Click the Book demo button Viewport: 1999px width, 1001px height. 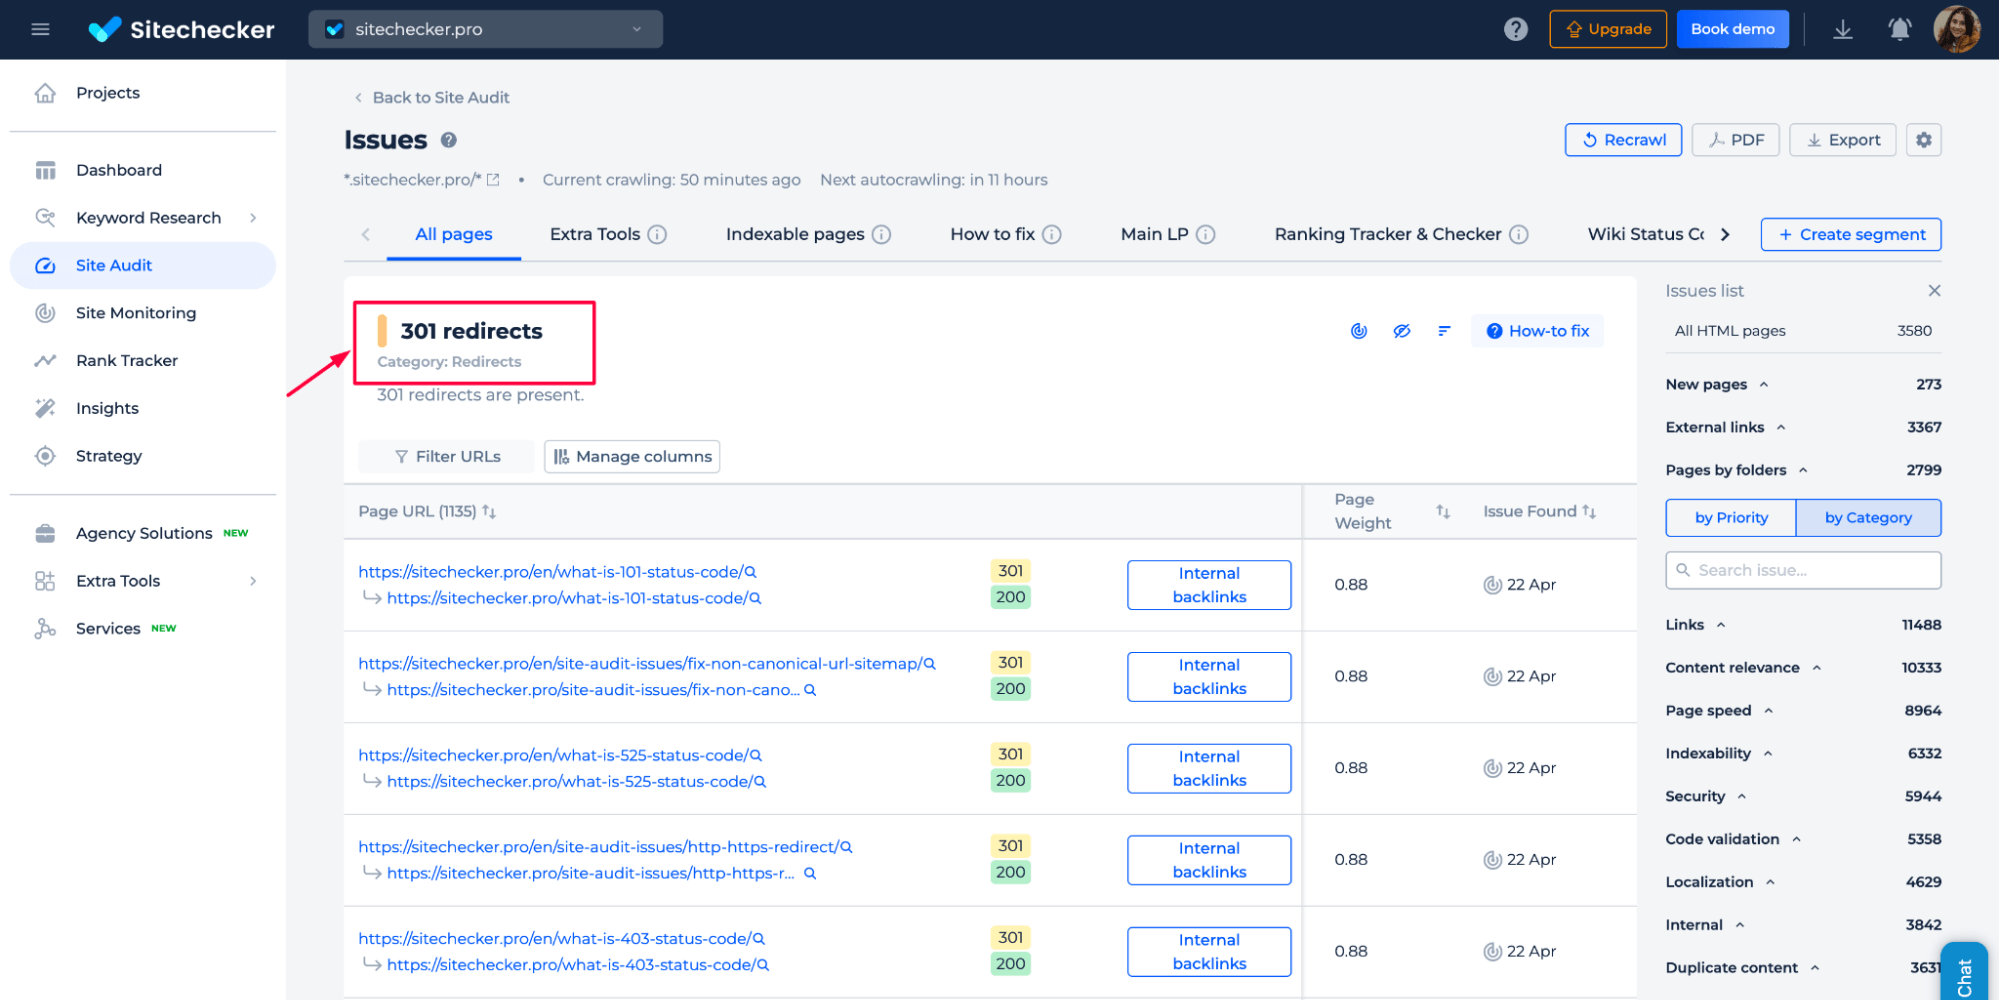tap(1733, 29)
